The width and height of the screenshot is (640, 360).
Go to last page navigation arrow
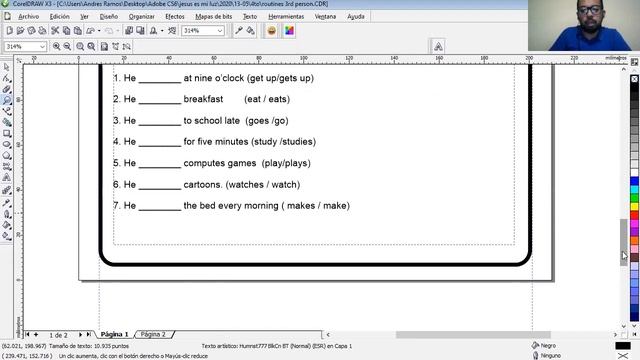(89, 334)
